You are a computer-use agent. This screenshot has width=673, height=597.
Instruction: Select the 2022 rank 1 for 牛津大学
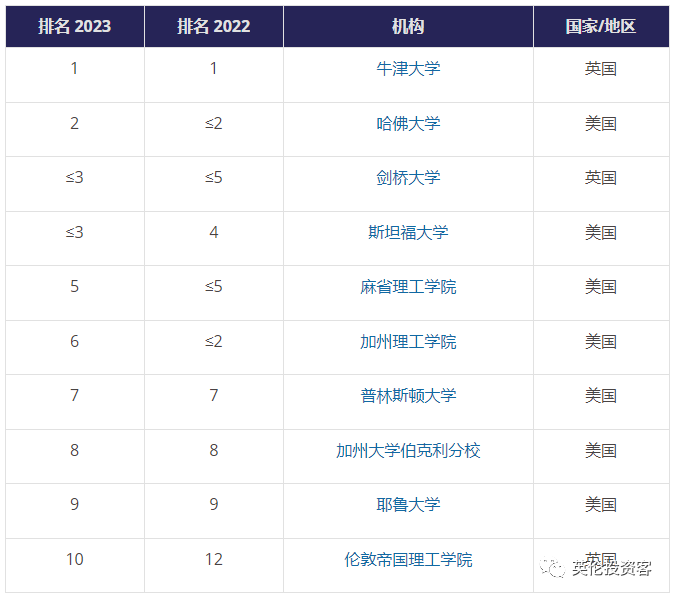coord(214,68)
